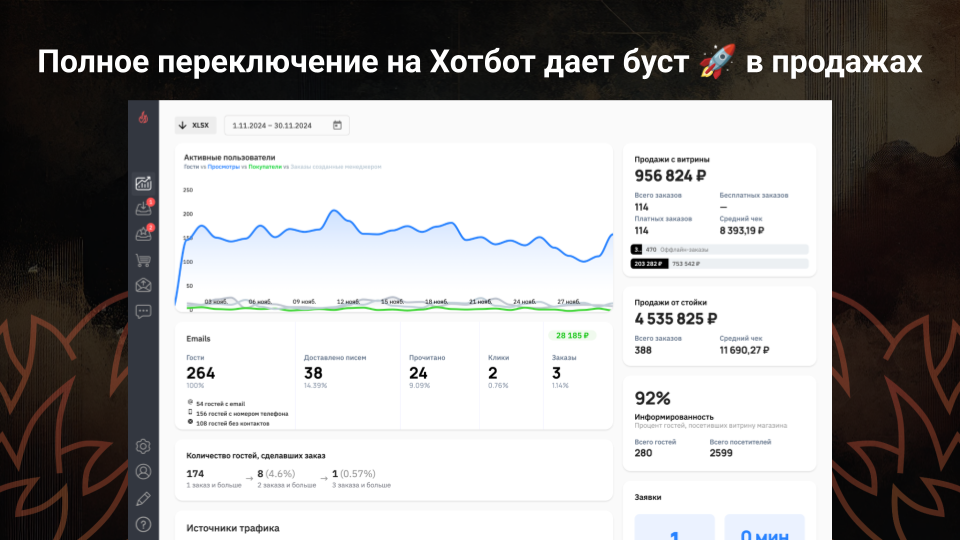Image resolution: width=960 pixels, height=540 pixels.
Task: Click the Продажи с витрины heading
Action: click(x=672, y=159)
